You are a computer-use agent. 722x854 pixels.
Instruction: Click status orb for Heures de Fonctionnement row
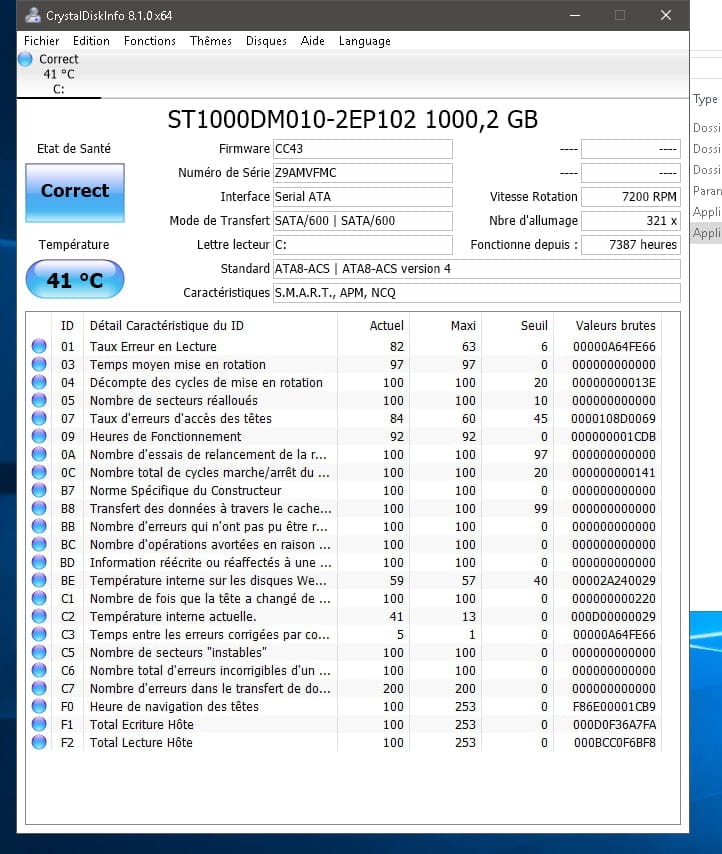tap(39, 436)
